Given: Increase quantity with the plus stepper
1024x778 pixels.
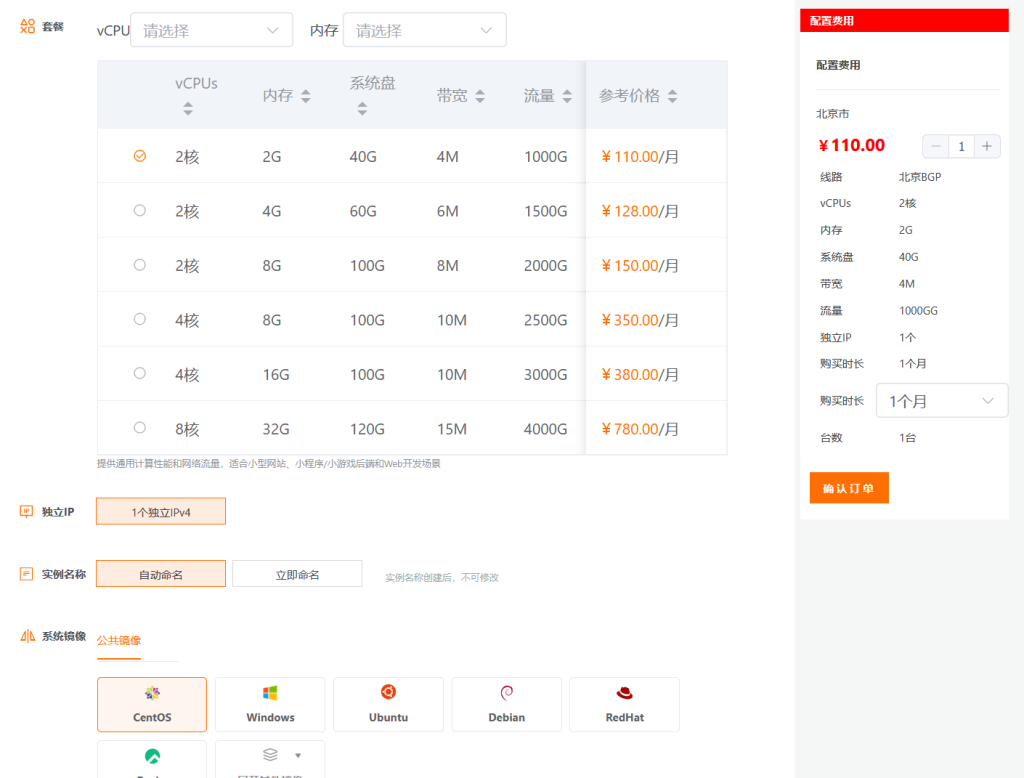Looking at the screenshot, I should tap(987, 146).
